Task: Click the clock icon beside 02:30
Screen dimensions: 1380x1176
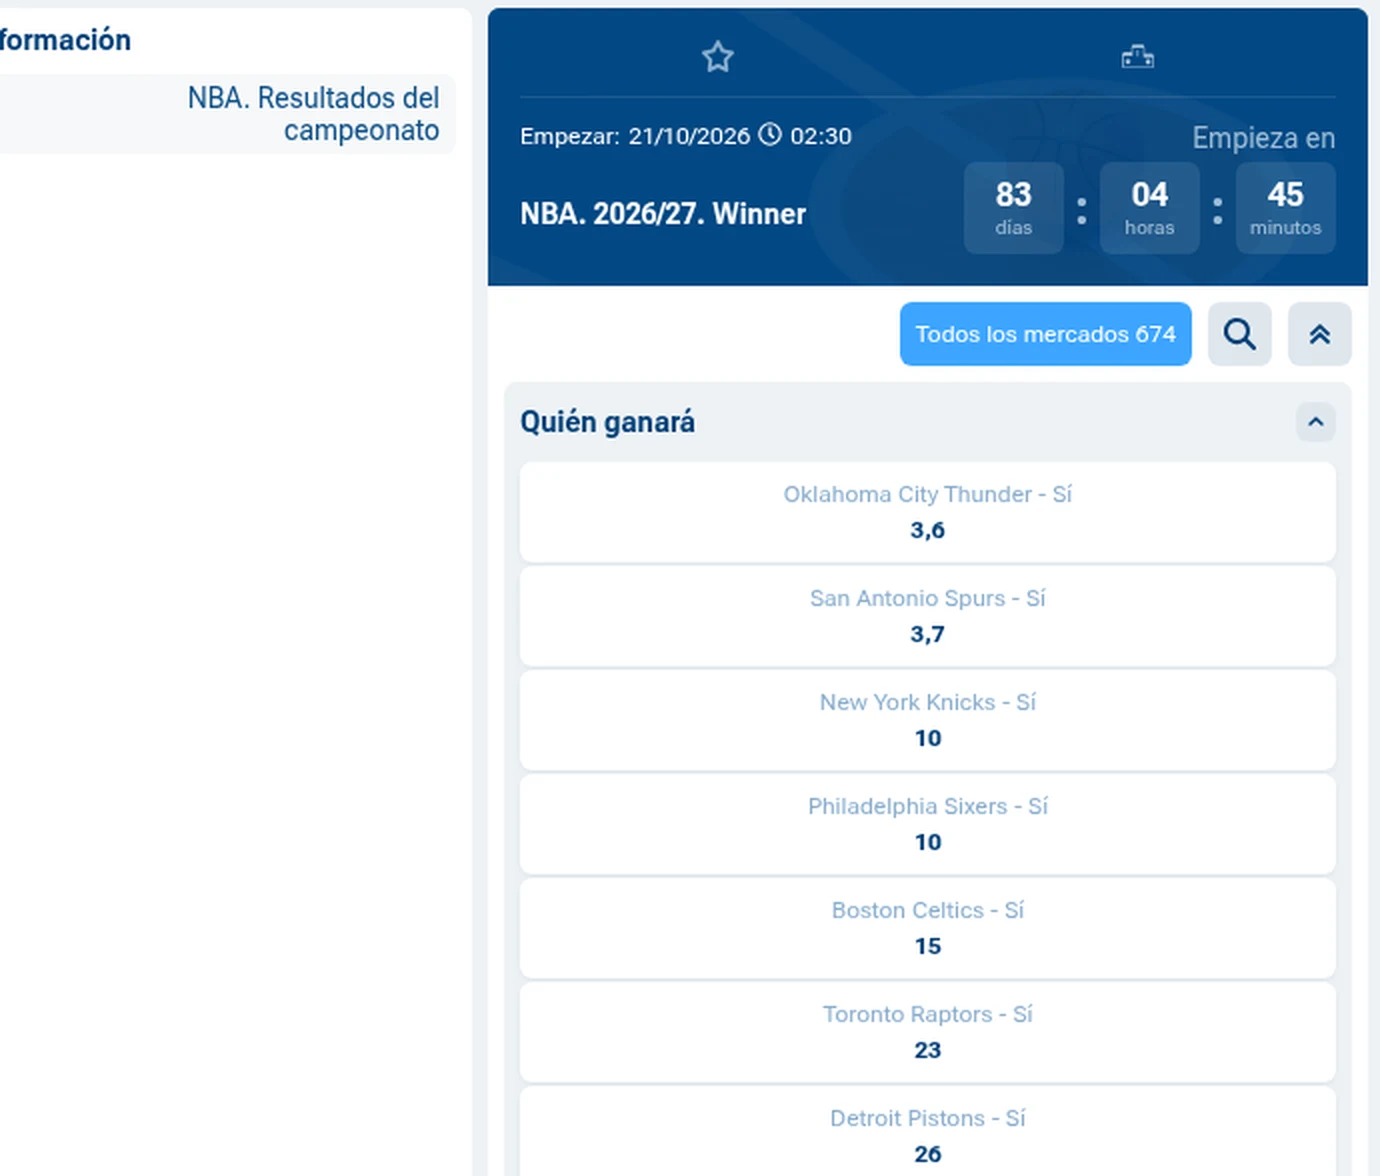Action: (770, 135)
